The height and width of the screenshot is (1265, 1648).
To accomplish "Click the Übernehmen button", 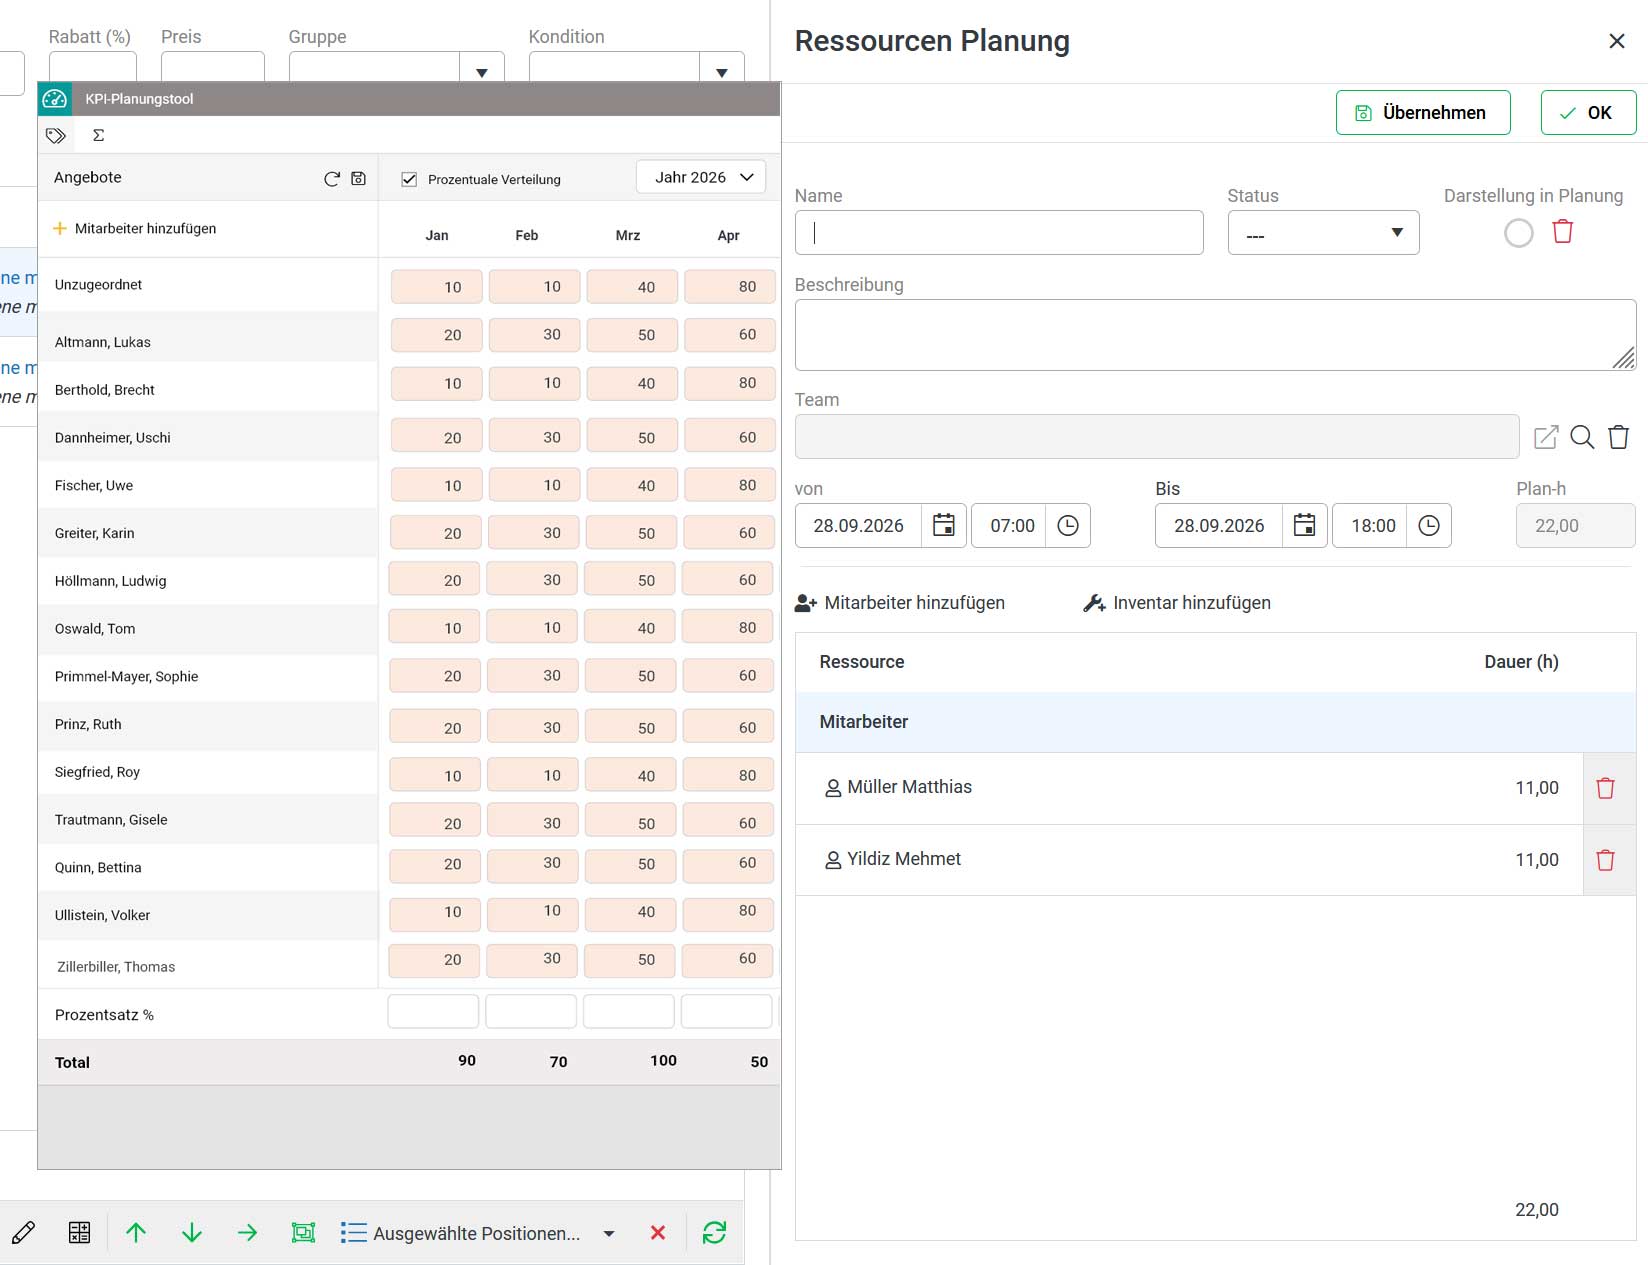I will point(1423,113).
